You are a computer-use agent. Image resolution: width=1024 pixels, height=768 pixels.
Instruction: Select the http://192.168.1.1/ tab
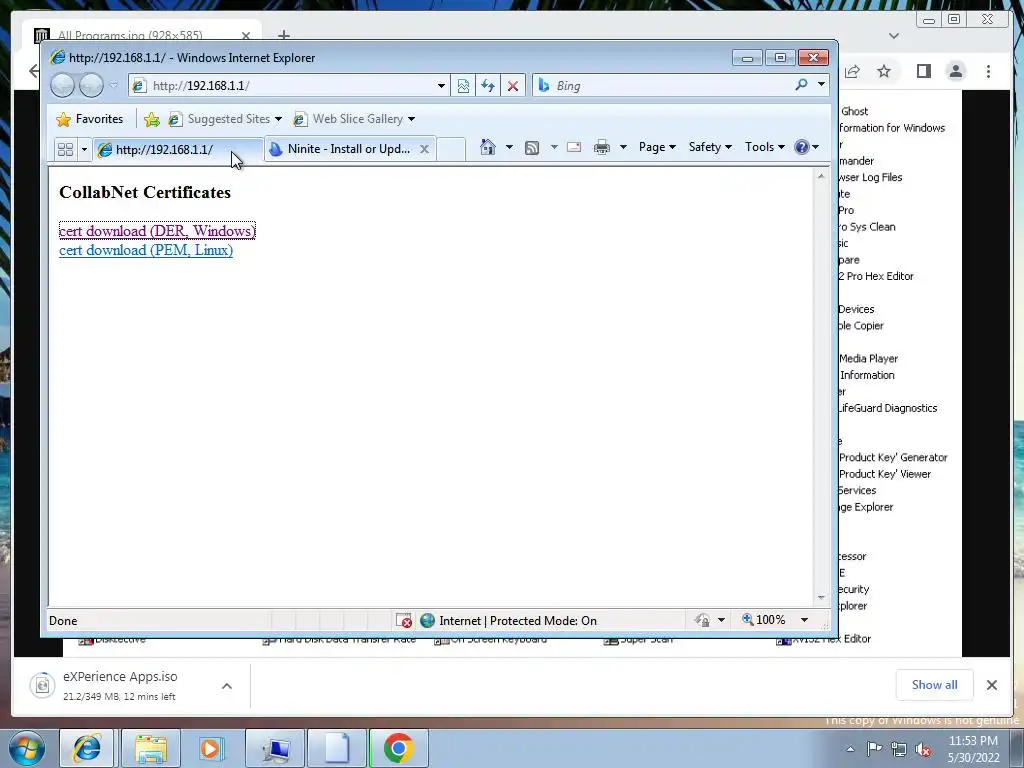(178, 150)
